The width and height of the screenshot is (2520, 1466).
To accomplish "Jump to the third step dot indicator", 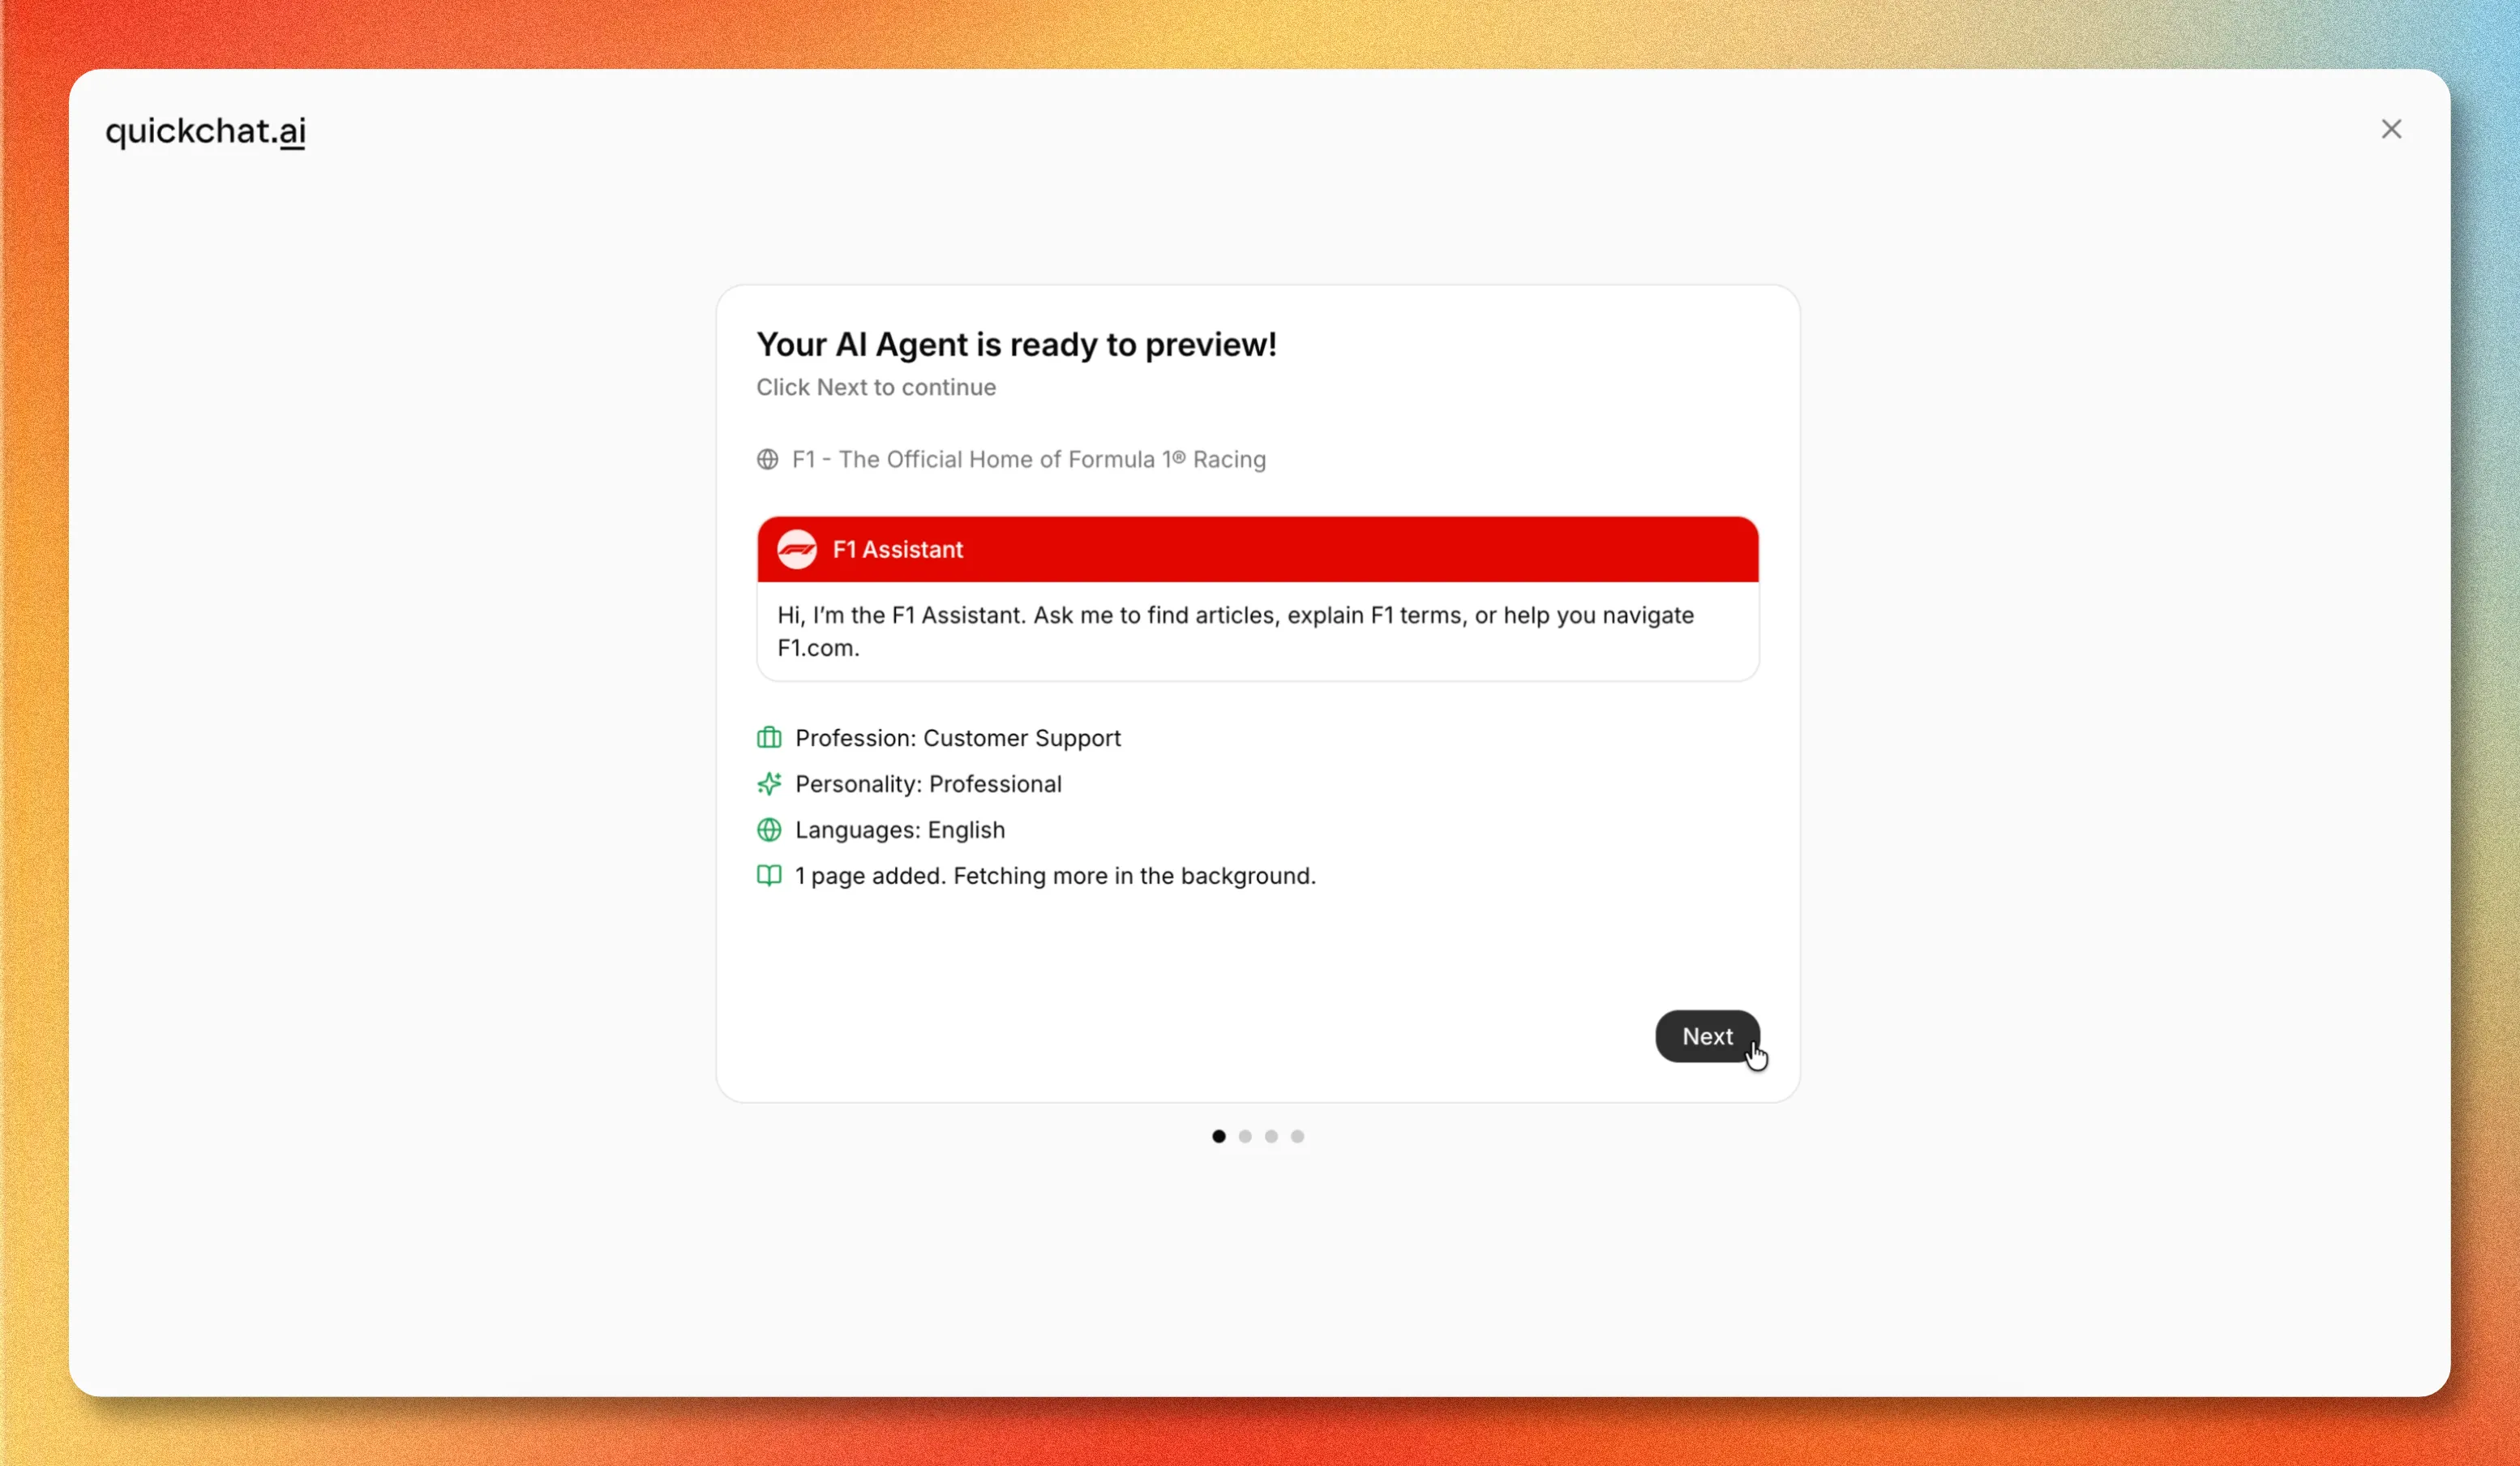I will click(1271, 1136).
